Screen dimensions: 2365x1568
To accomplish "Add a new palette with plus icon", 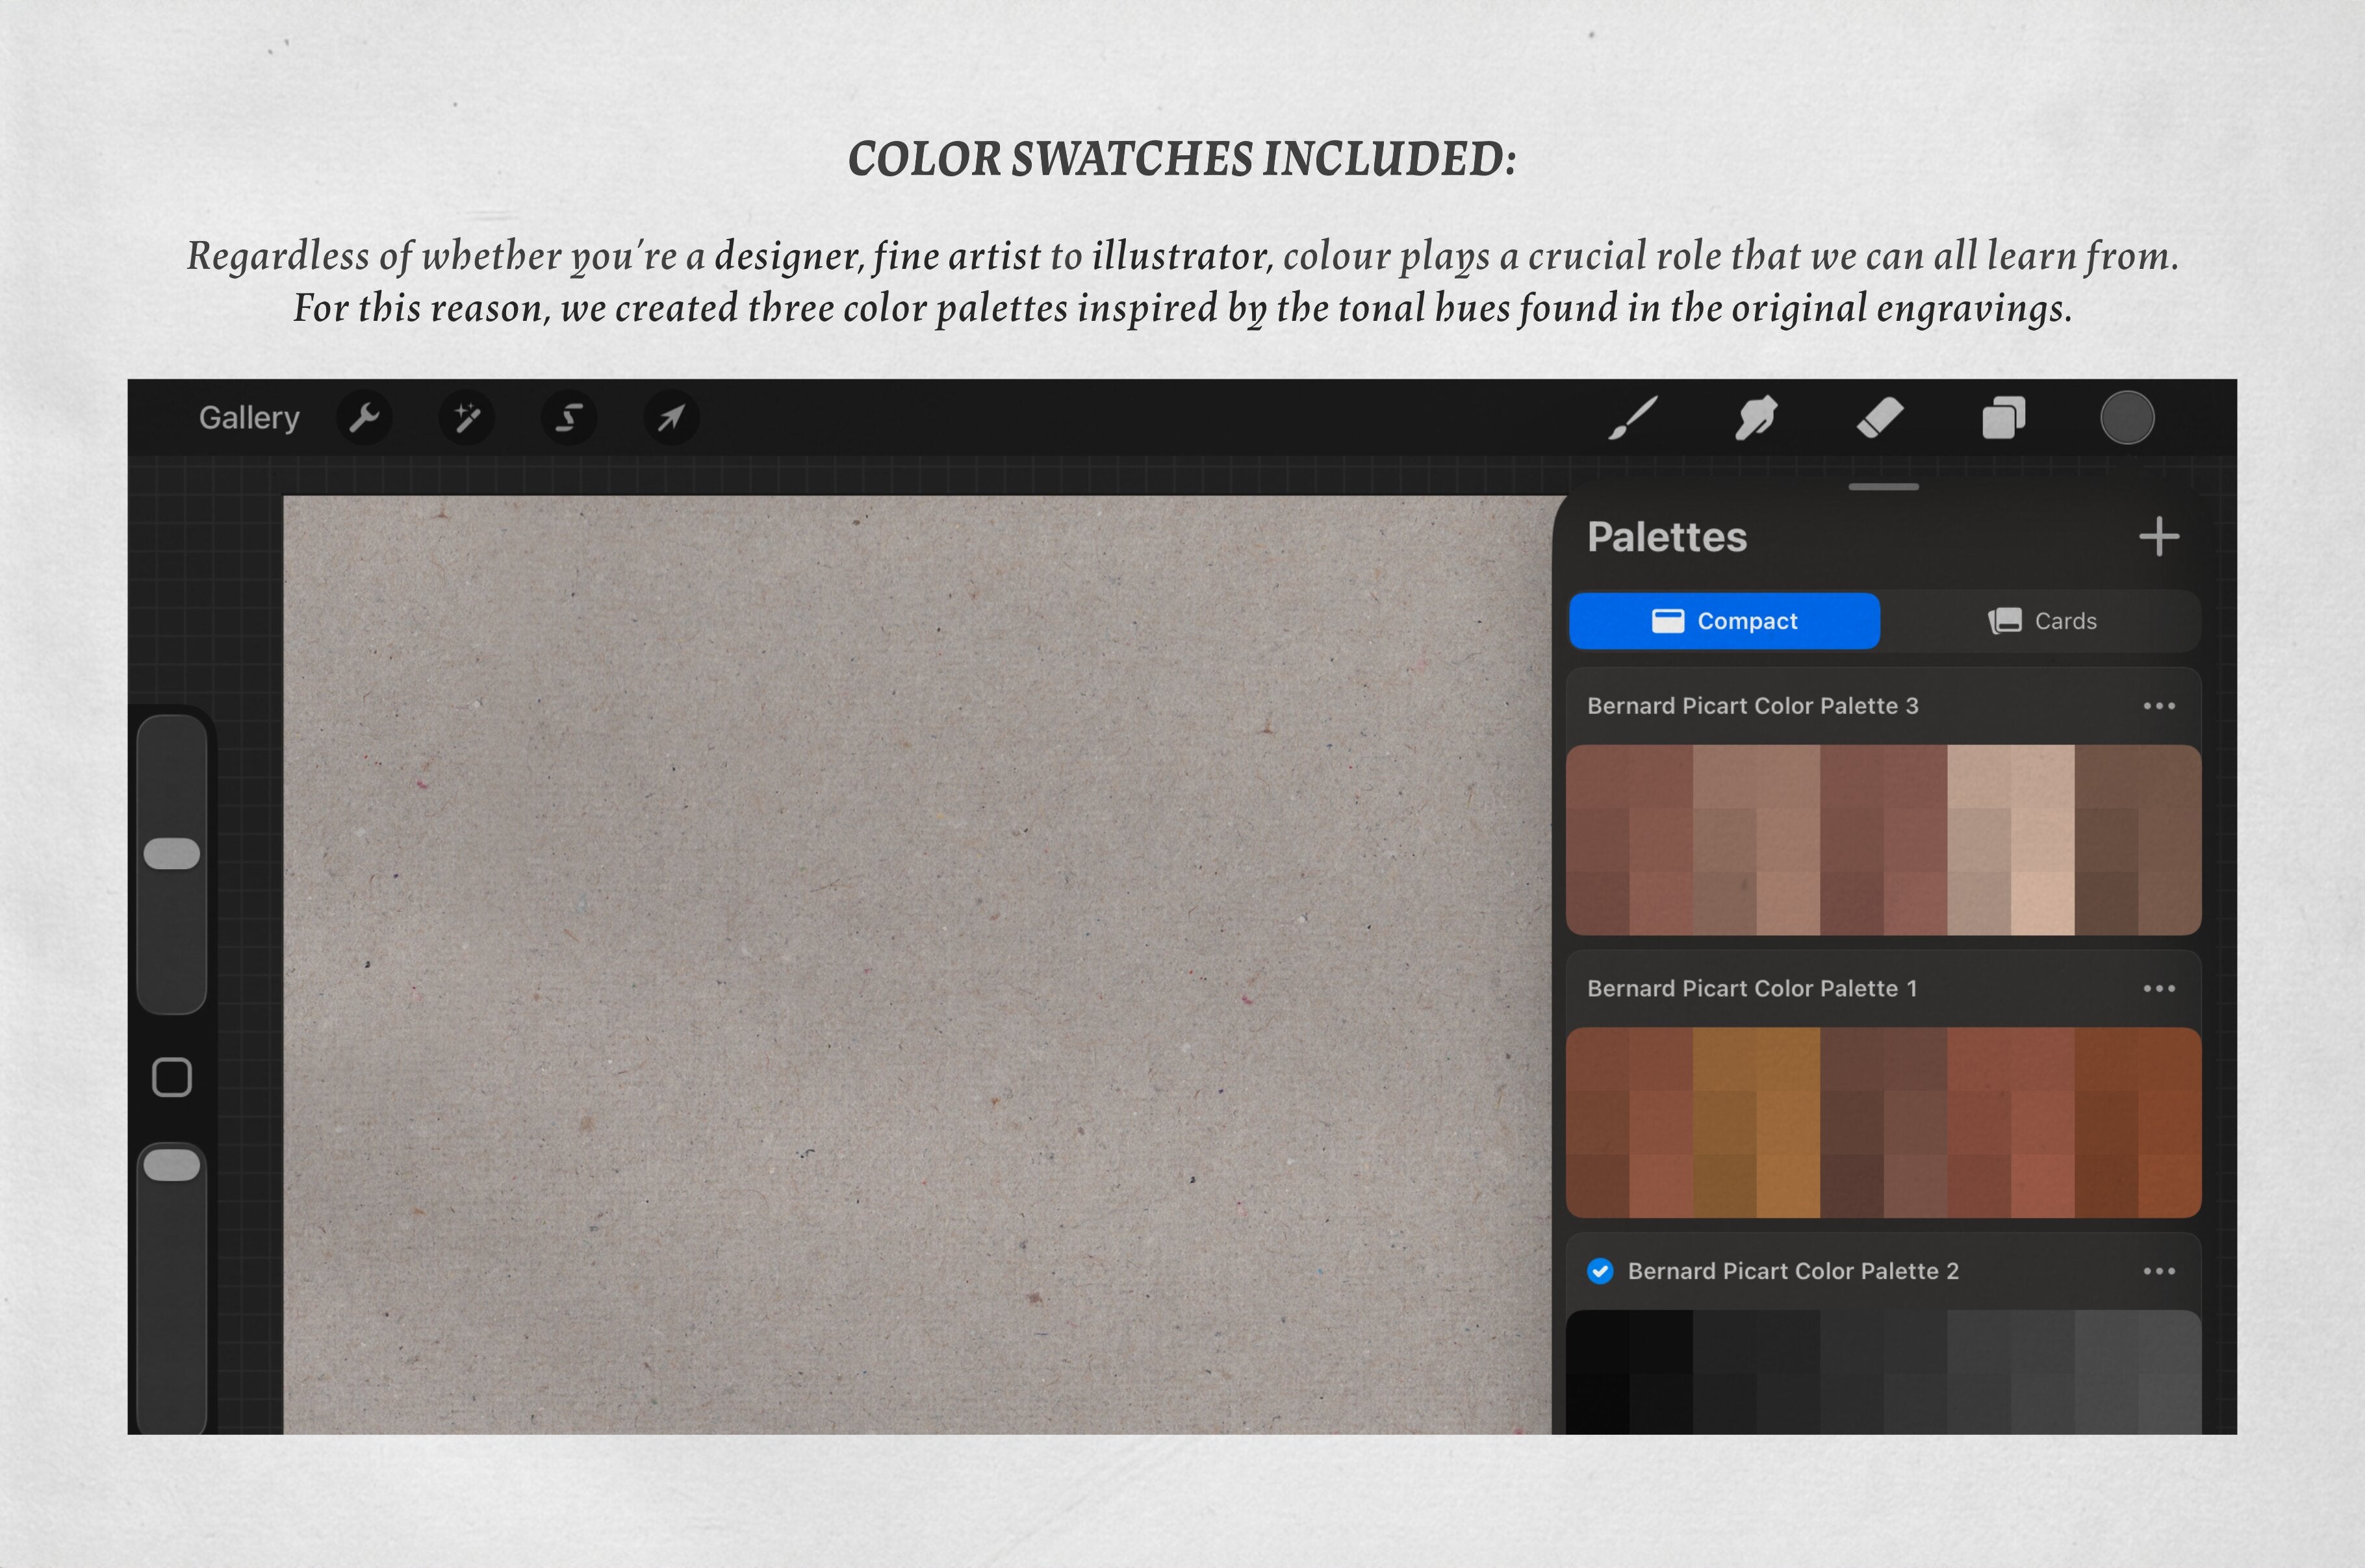I will click(2158, 537).
